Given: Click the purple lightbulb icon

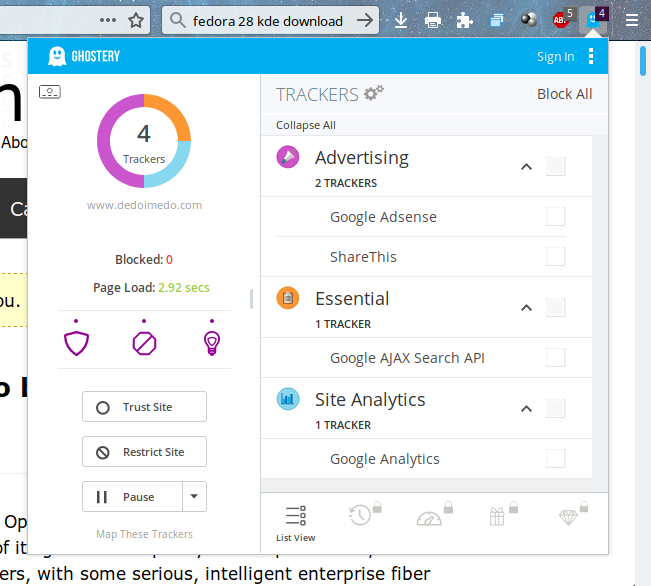Looking at the screenshot, I should [x=211, y=342].
